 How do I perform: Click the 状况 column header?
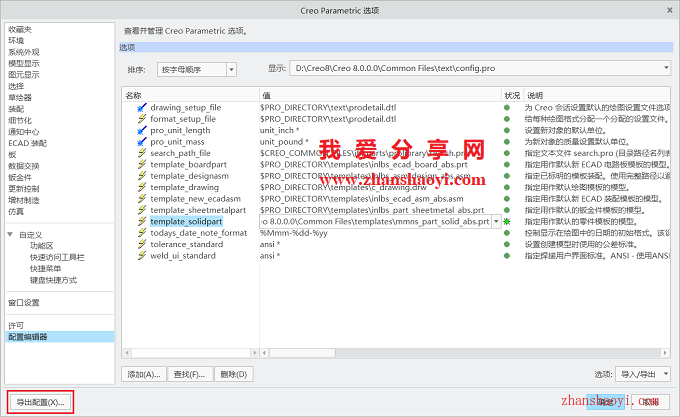(x=512, y=95)
